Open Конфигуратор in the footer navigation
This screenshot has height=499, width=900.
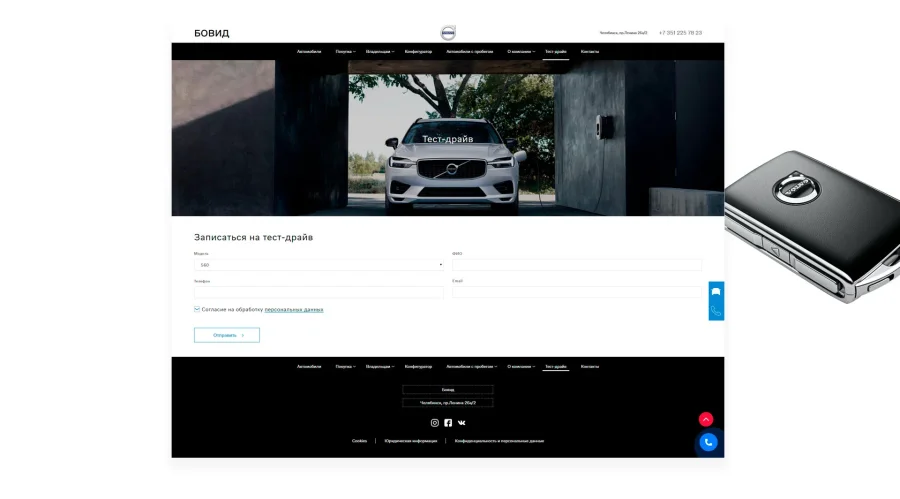pyautogui.click(x=418, y=366)
